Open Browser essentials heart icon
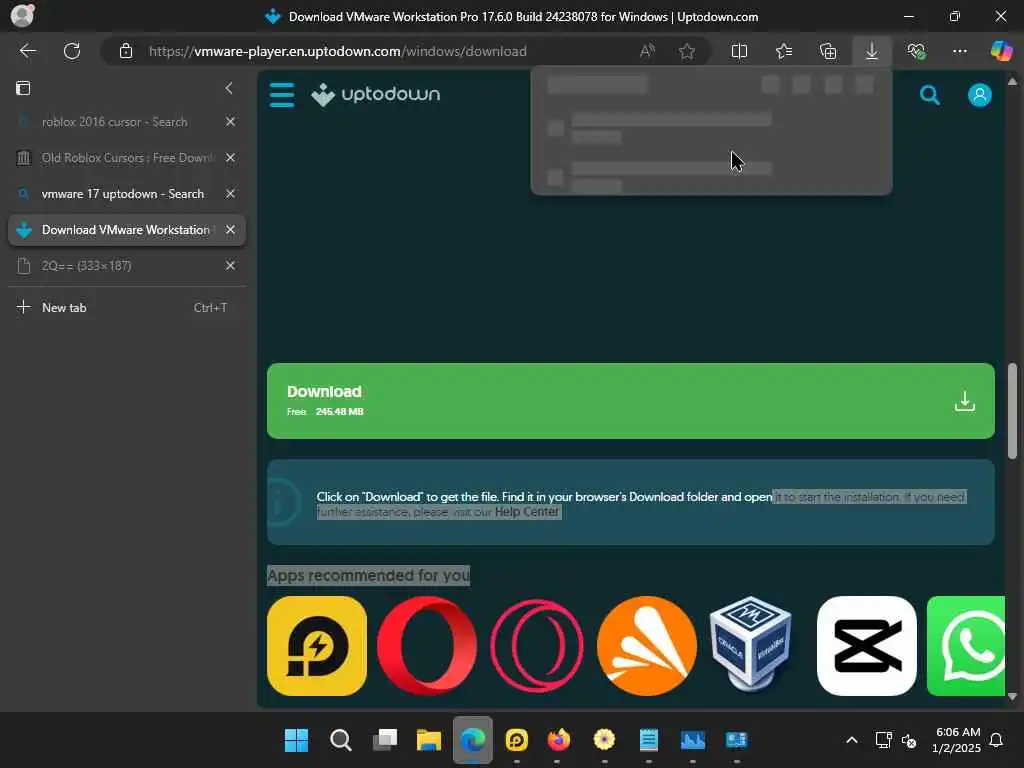This screenshot has height=768, width=1024. click(x=916, y=51)
